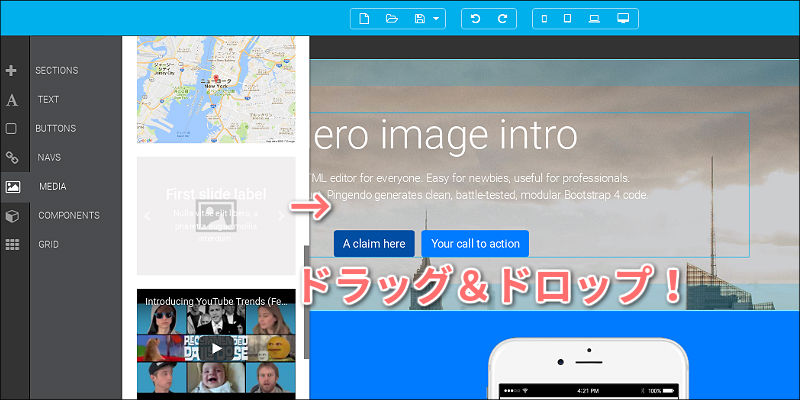The image size is (800, 400).
Task: Select the Hero image intro heading
Action: coord(443,135)
